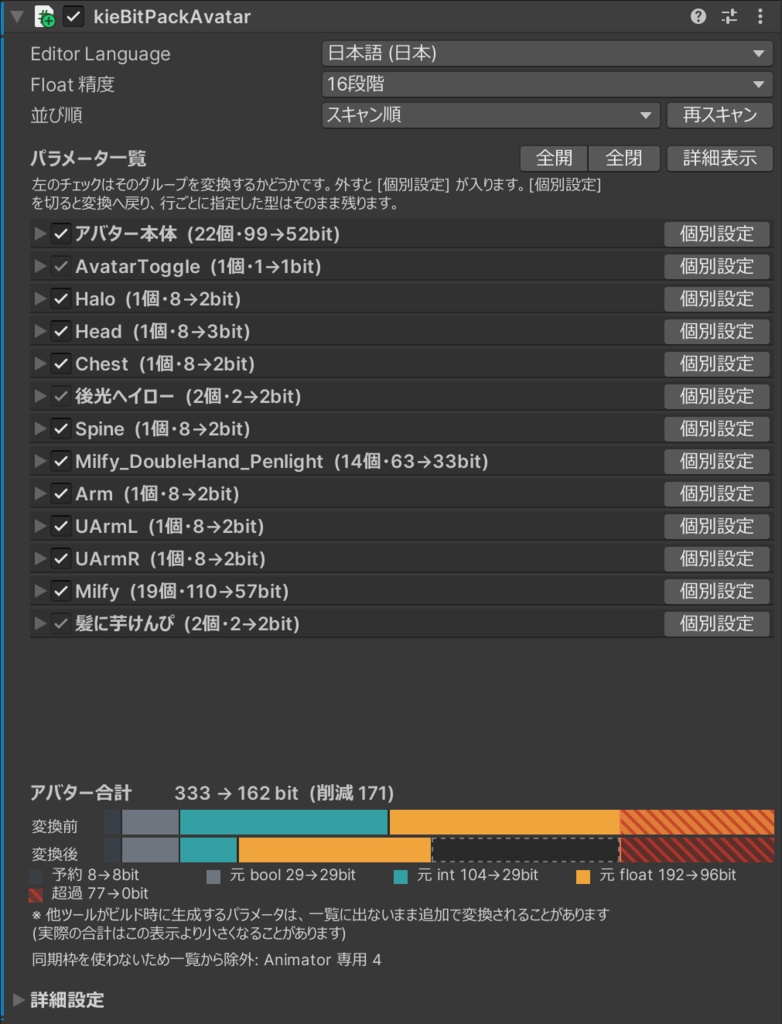Click the teal int segment of 変換前 bar
The height and width of the screenshot is (1024, 782).
[284, 822]
